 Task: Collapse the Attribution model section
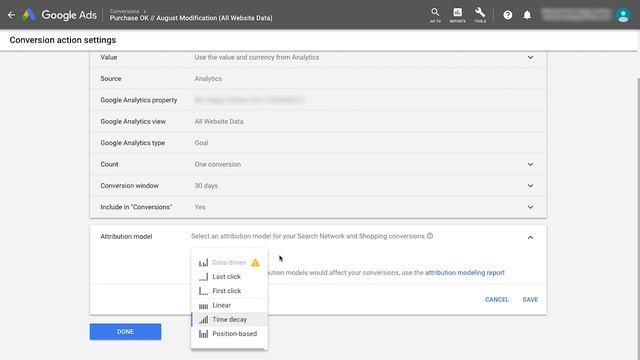tap(530, 237)
